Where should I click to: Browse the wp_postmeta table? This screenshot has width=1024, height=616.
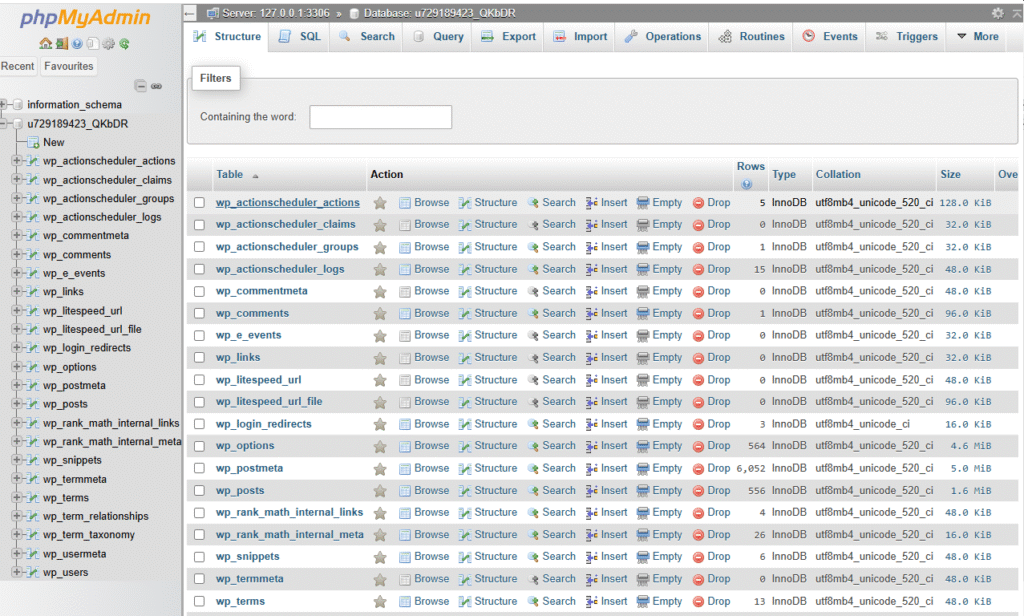pos(431,468)
